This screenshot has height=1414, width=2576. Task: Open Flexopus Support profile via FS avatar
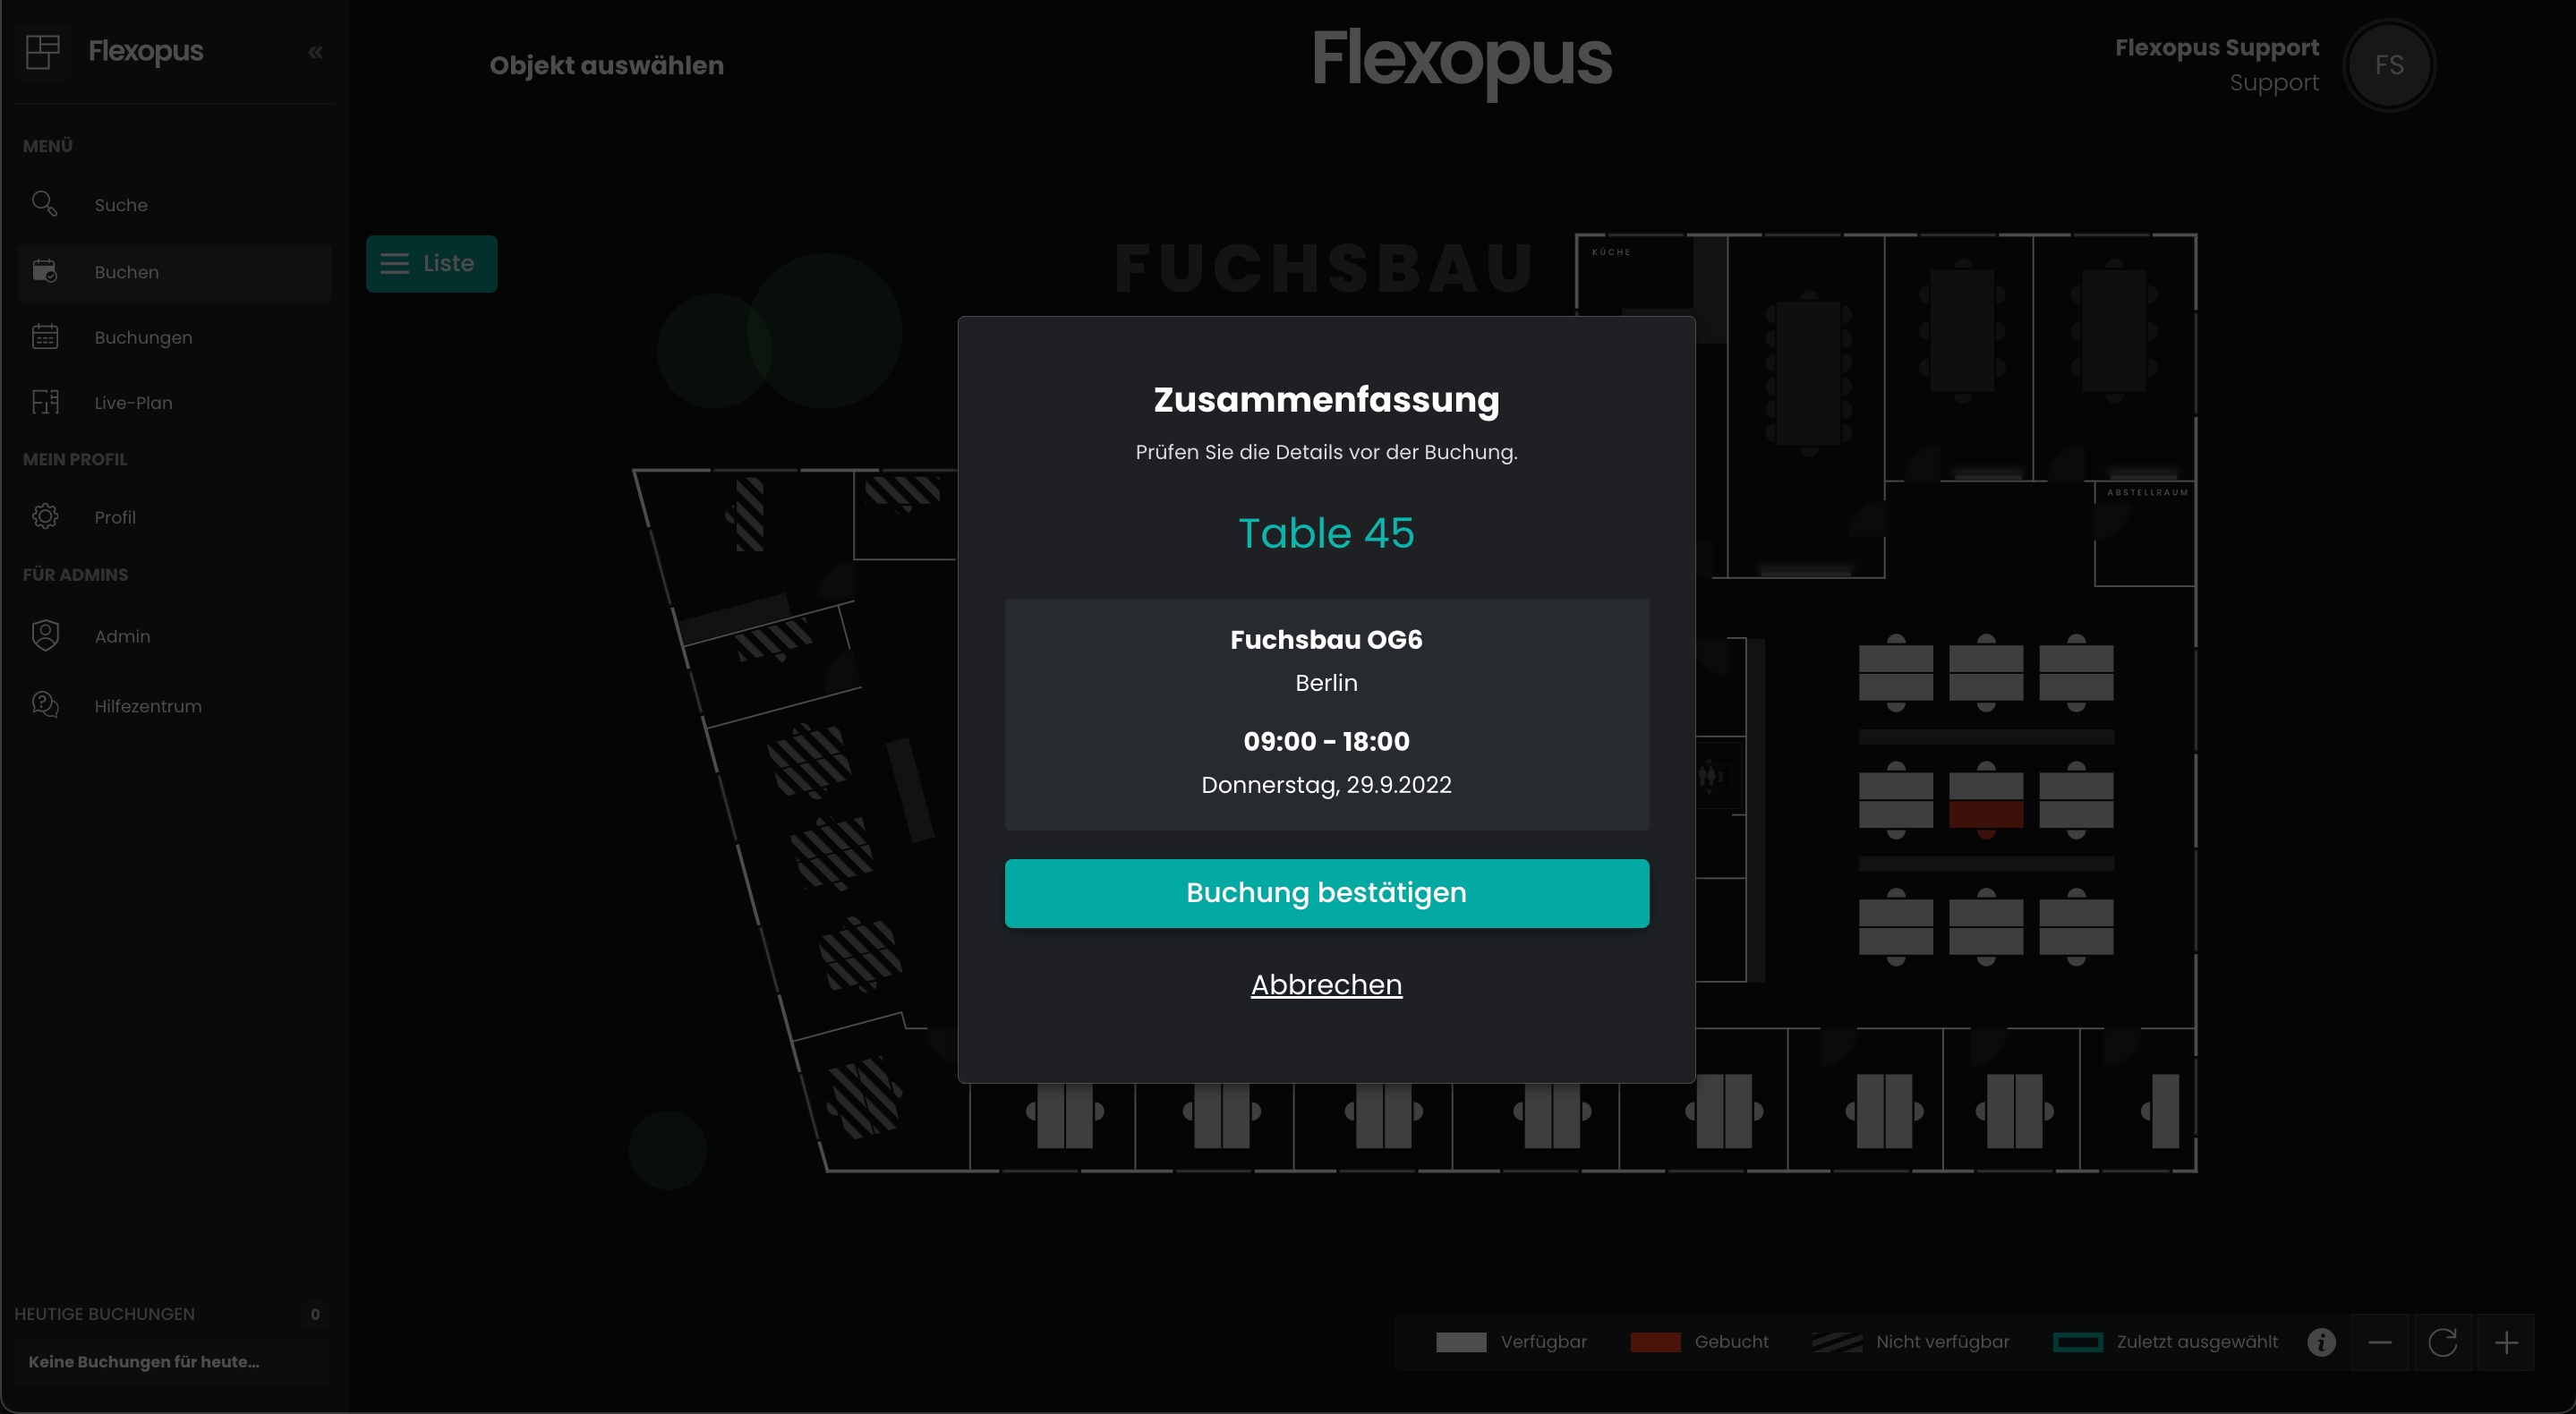[x=2389, y=64]
